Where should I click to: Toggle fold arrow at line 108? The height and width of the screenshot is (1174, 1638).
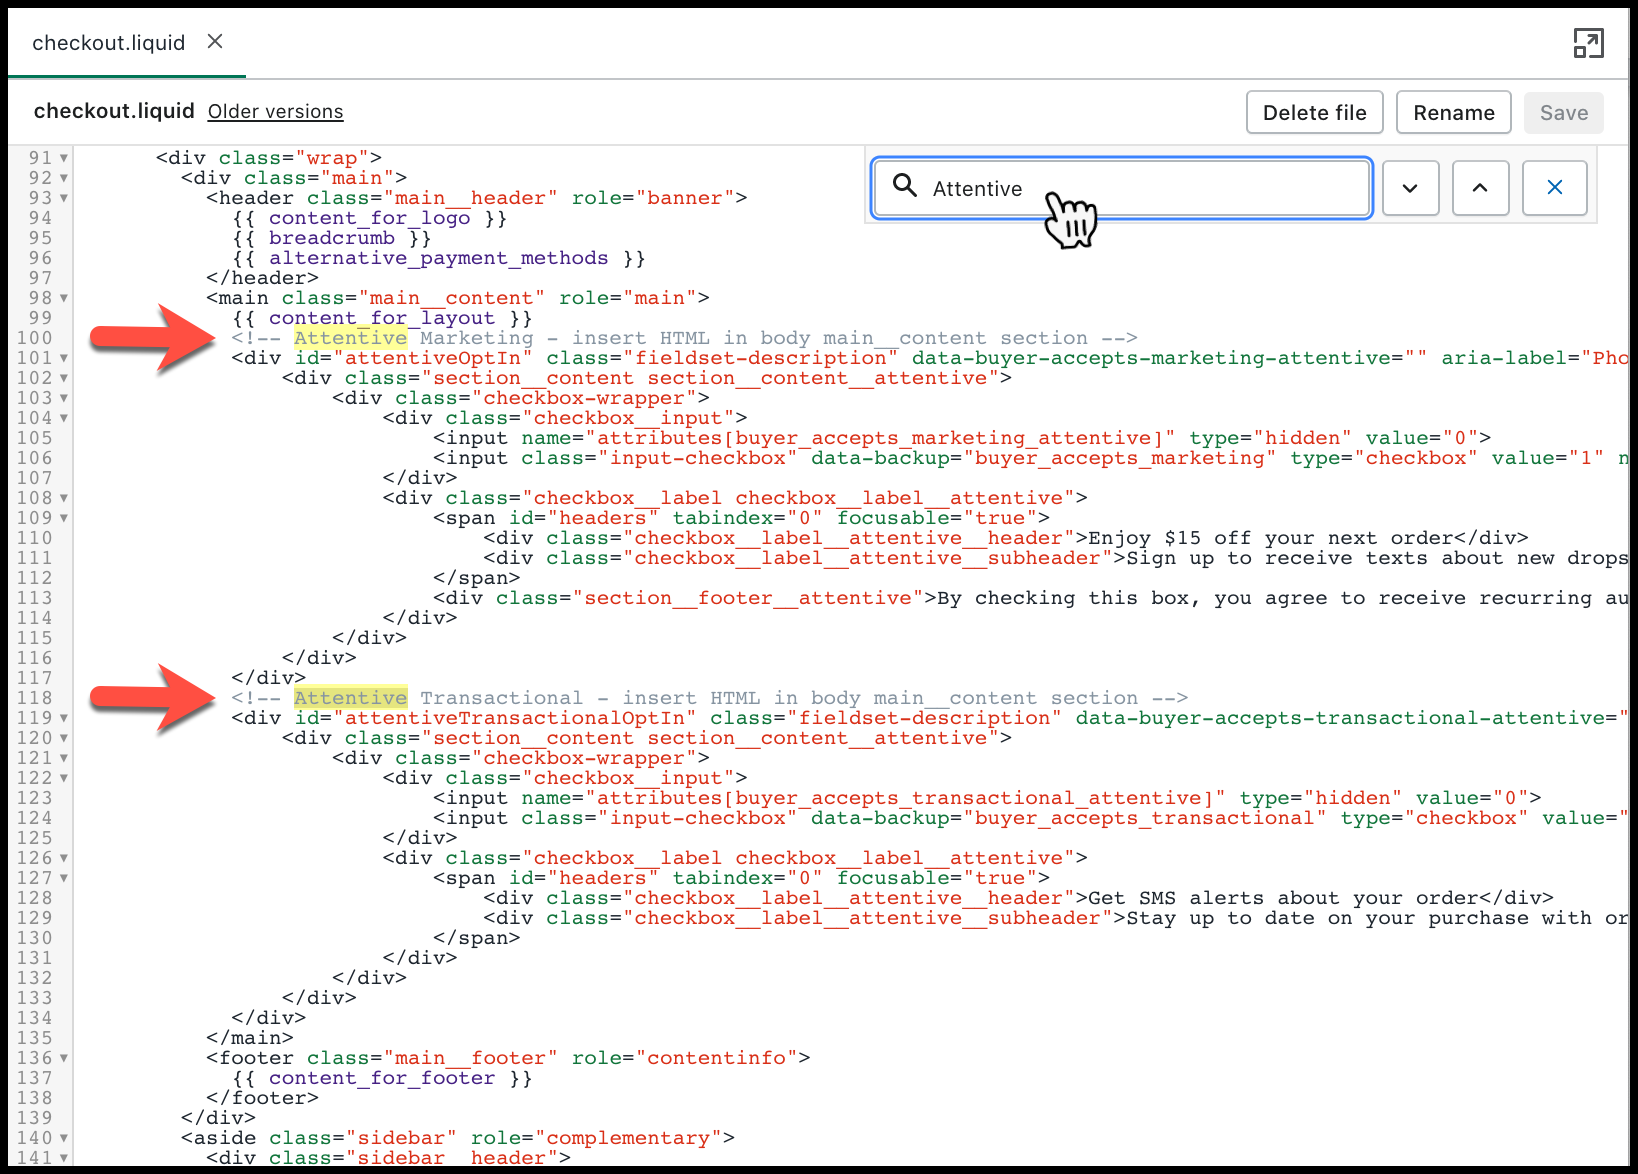tap(64, 498)
